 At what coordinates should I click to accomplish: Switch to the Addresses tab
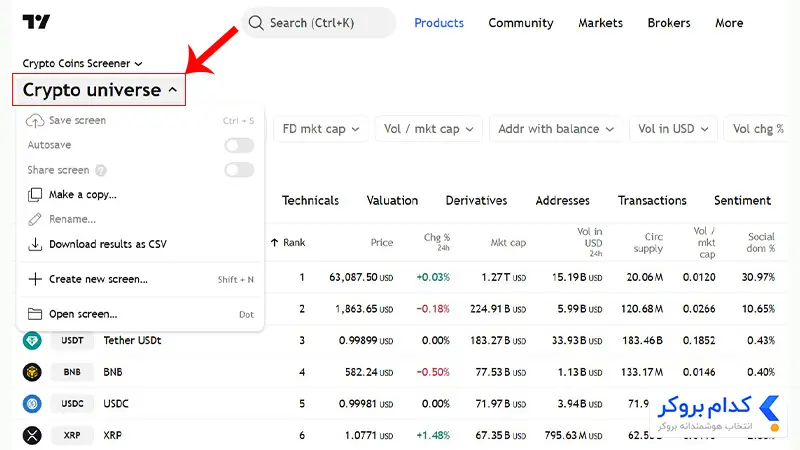click(563, 201)
